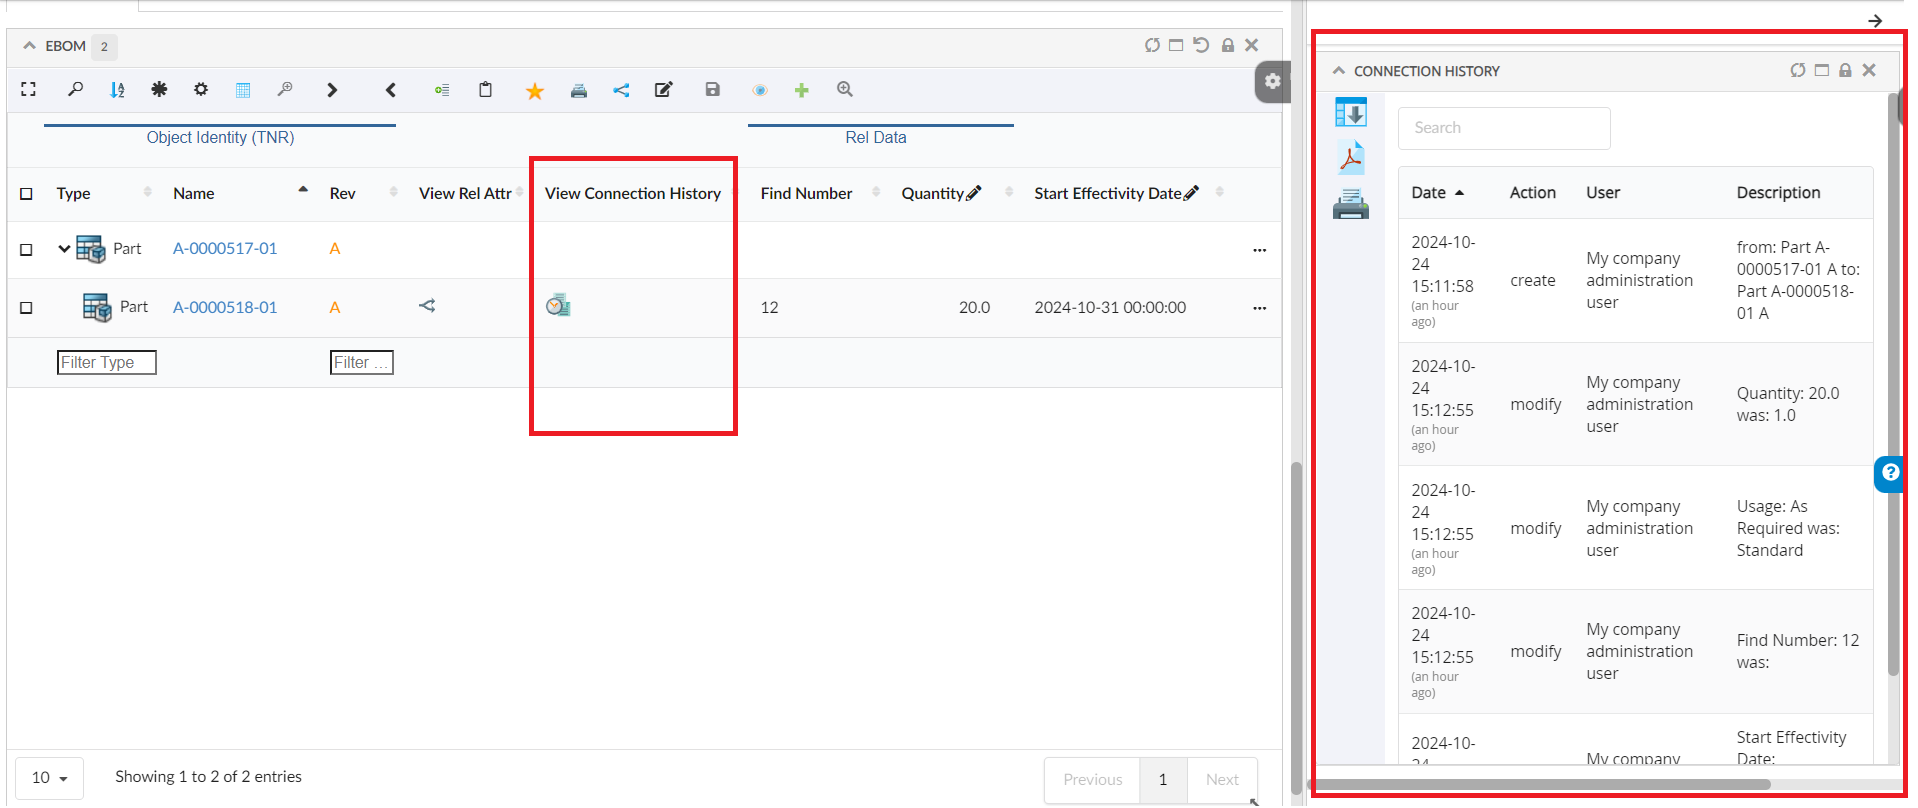Screen dimensions: 1918x808
Task: Click the Search field in Connection History
Action: pos(1503,128)
